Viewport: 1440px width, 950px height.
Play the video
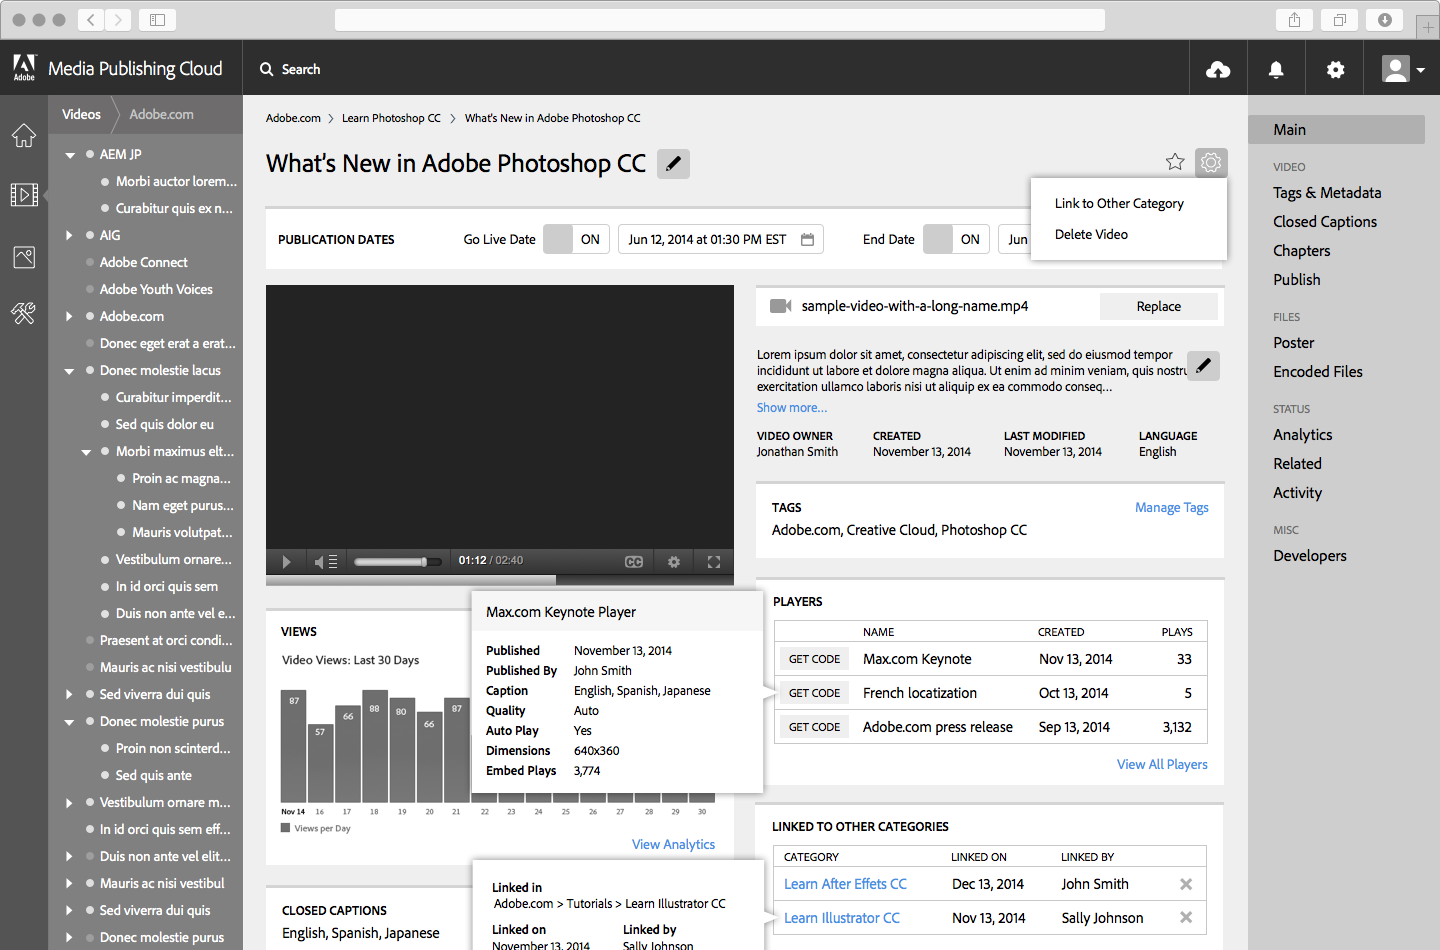[x=286, y=562]
